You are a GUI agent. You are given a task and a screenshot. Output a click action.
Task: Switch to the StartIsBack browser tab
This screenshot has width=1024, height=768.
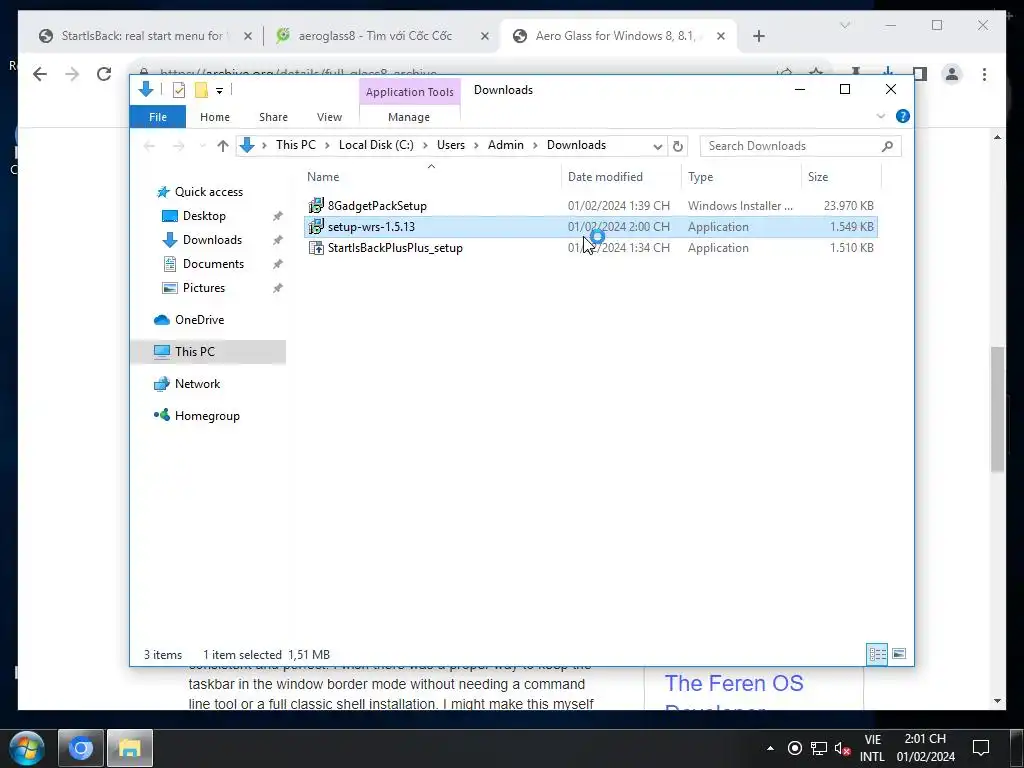coord(142,36)
